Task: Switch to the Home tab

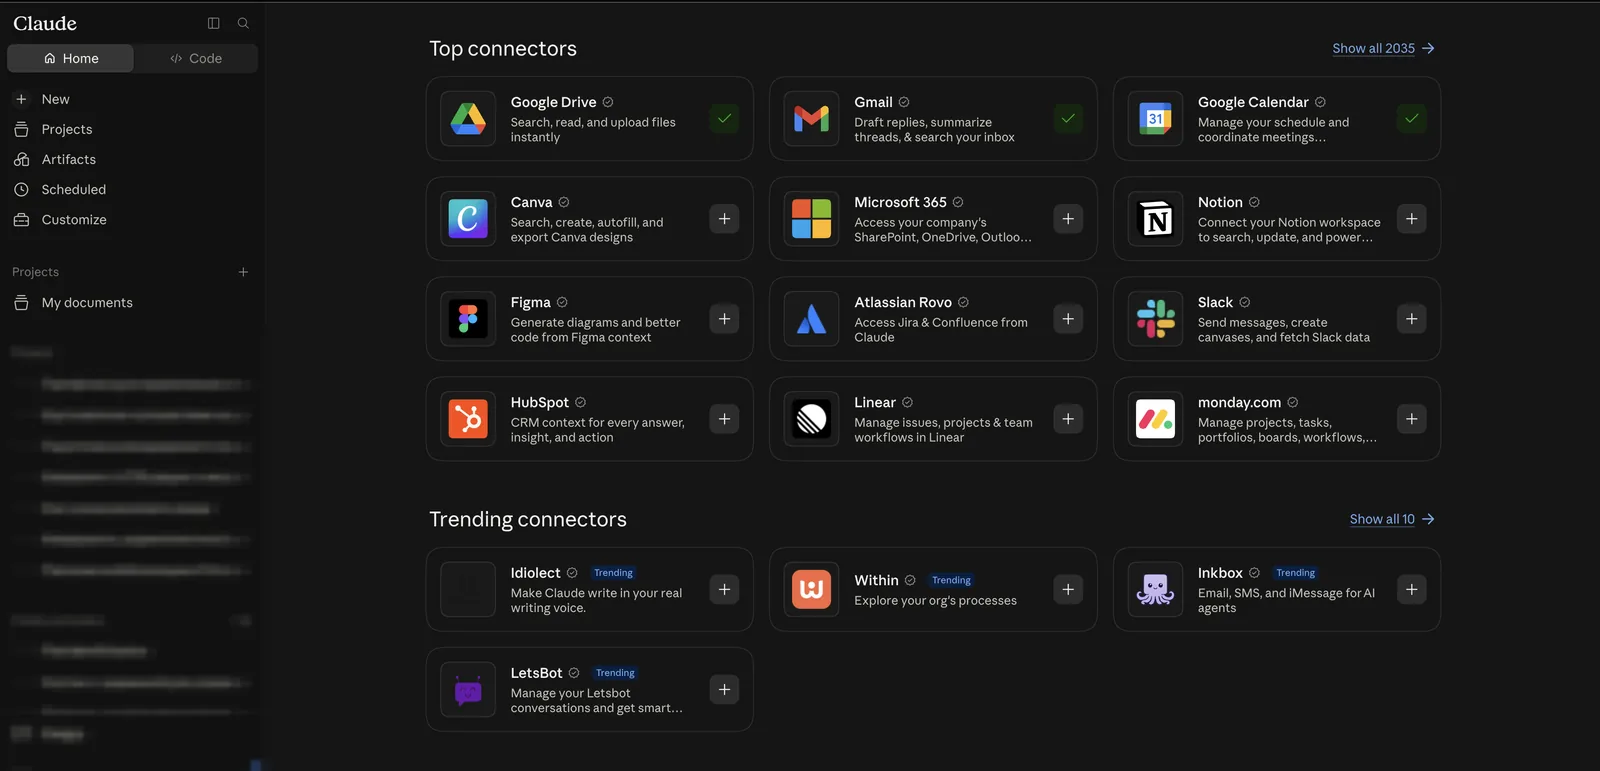Action: pos(70,58)
